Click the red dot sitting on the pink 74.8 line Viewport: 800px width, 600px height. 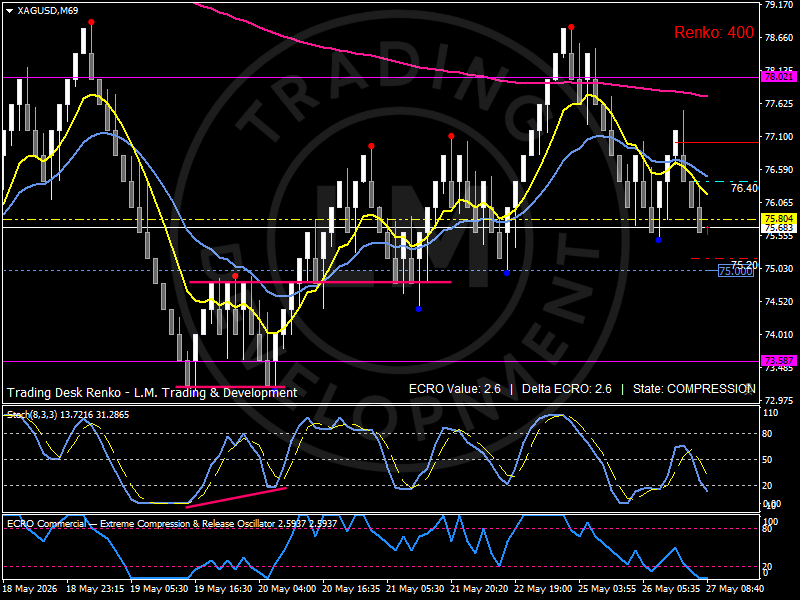(x=235, y=276)
